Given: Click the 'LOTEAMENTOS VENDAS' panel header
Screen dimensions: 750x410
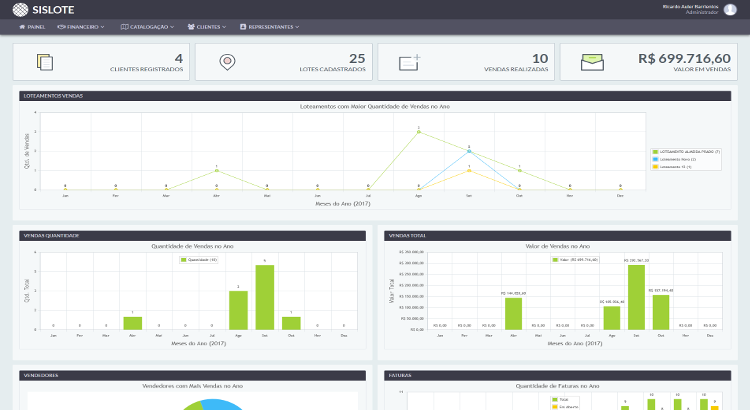Looking at the screenshot, I should click(x=375, y=96).
